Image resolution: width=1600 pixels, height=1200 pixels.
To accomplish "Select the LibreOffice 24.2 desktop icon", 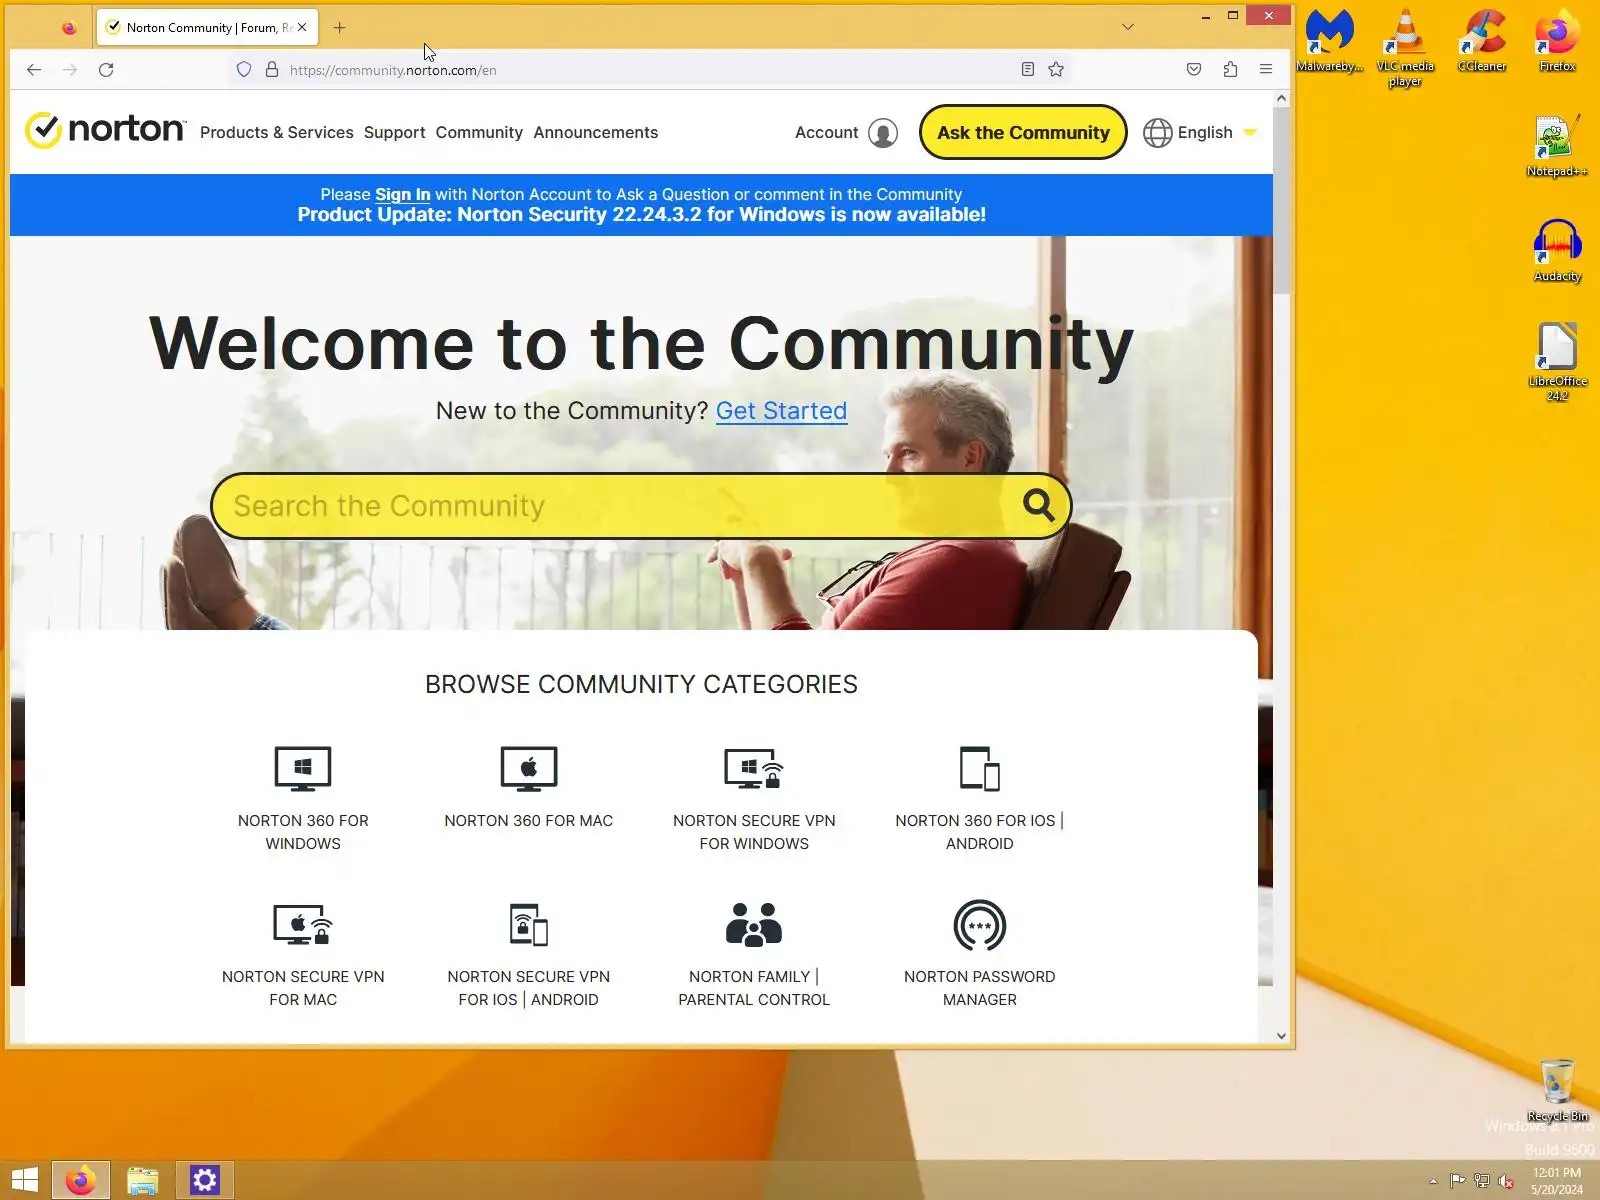I will [x=1557, y=362].
